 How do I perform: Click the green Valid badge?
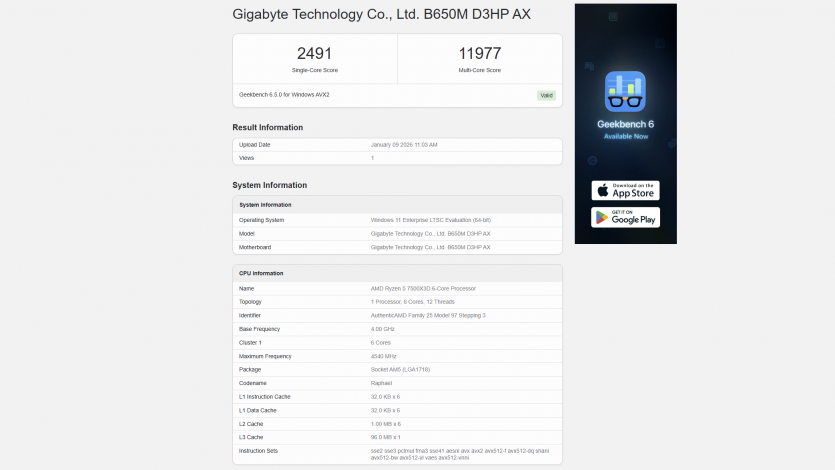tap(546, 95)
